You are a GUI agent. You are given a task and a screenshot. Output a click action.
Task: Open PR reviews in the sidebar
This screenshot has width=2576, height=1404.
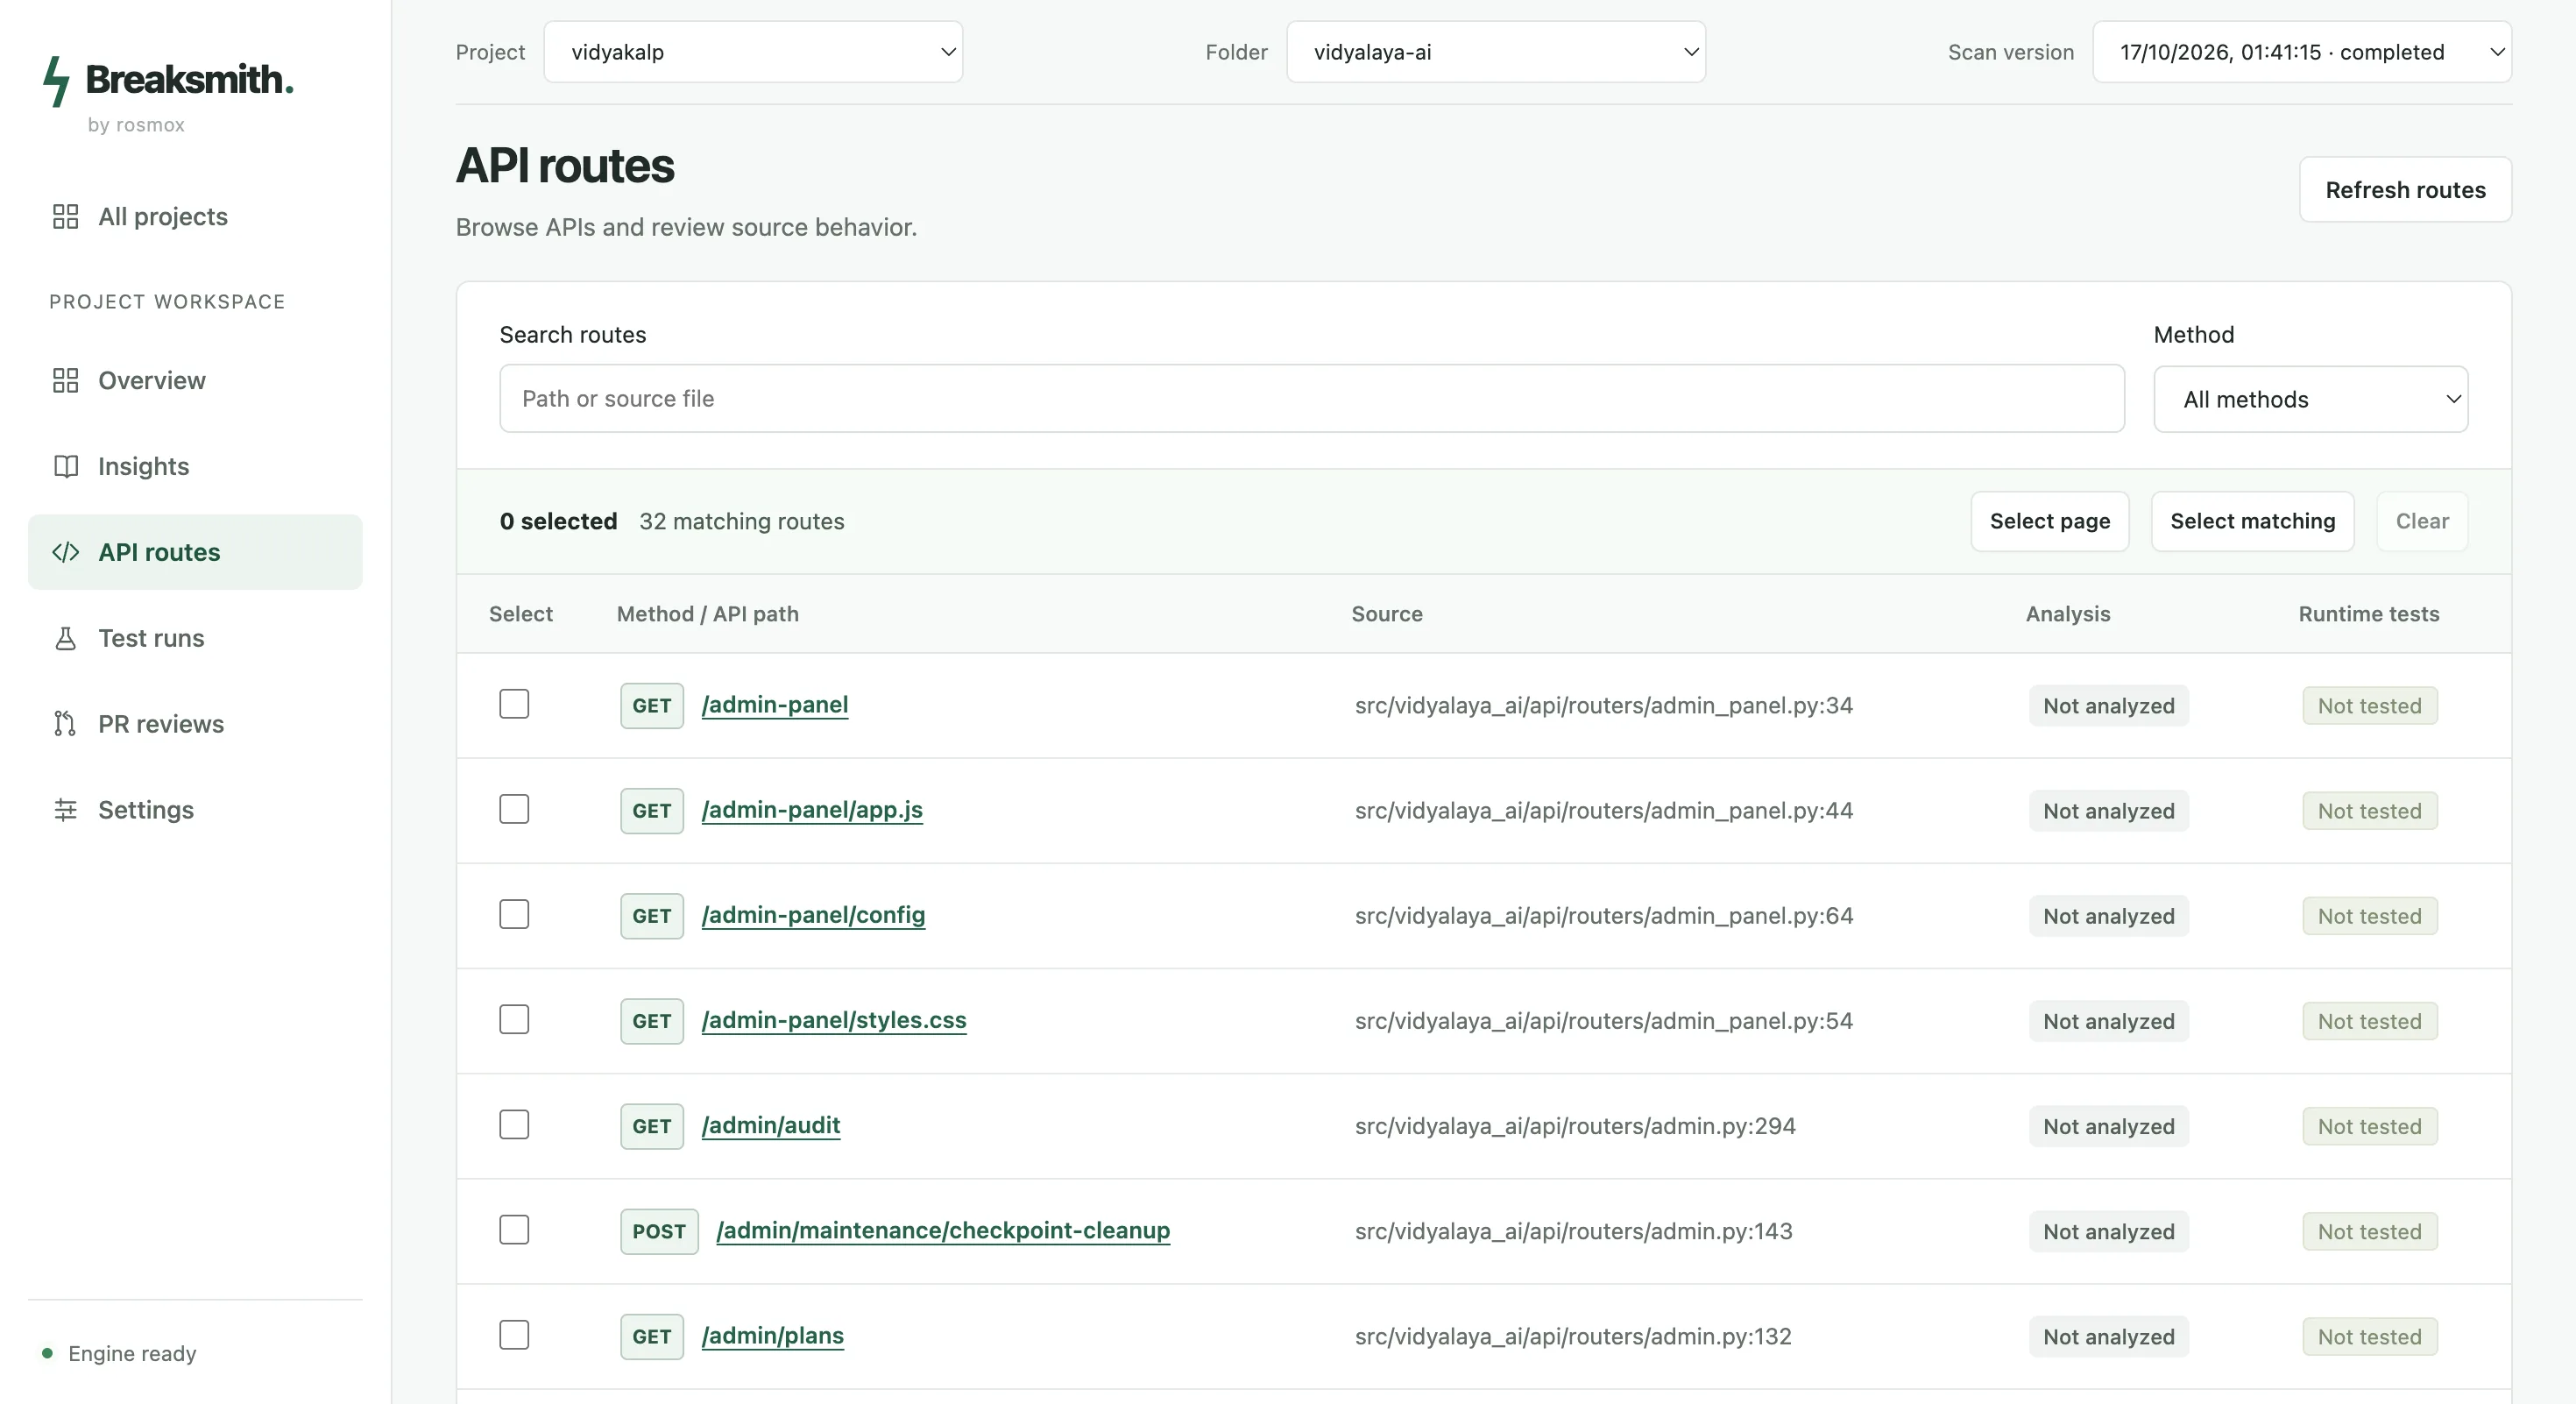(x=195, y=724)
